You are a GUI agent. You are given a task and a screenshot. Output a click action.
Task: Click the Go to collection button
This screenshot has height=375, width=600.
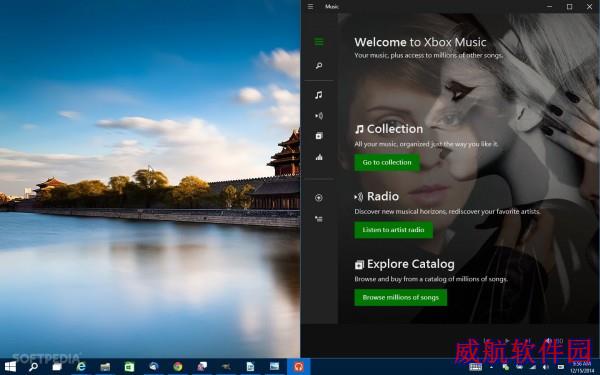(387, 162)
